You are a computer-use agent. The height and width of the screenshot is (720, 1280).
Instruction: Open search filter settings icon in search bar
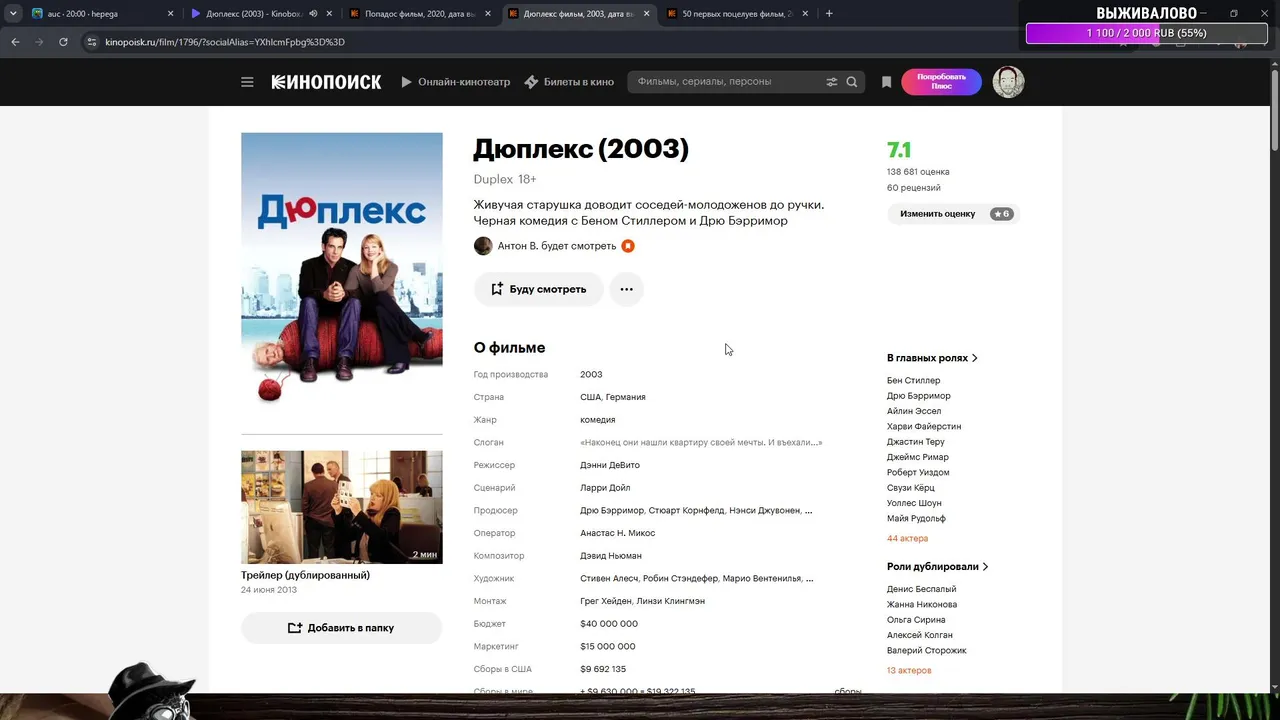(x=831, y=82)
